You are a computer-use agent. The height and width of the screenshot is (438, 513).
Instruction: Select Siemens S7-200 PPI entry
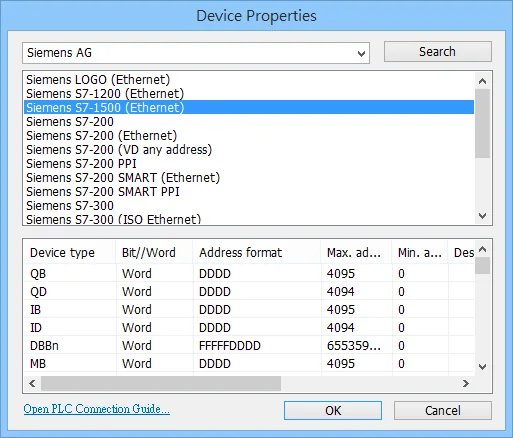pos(249,164)
